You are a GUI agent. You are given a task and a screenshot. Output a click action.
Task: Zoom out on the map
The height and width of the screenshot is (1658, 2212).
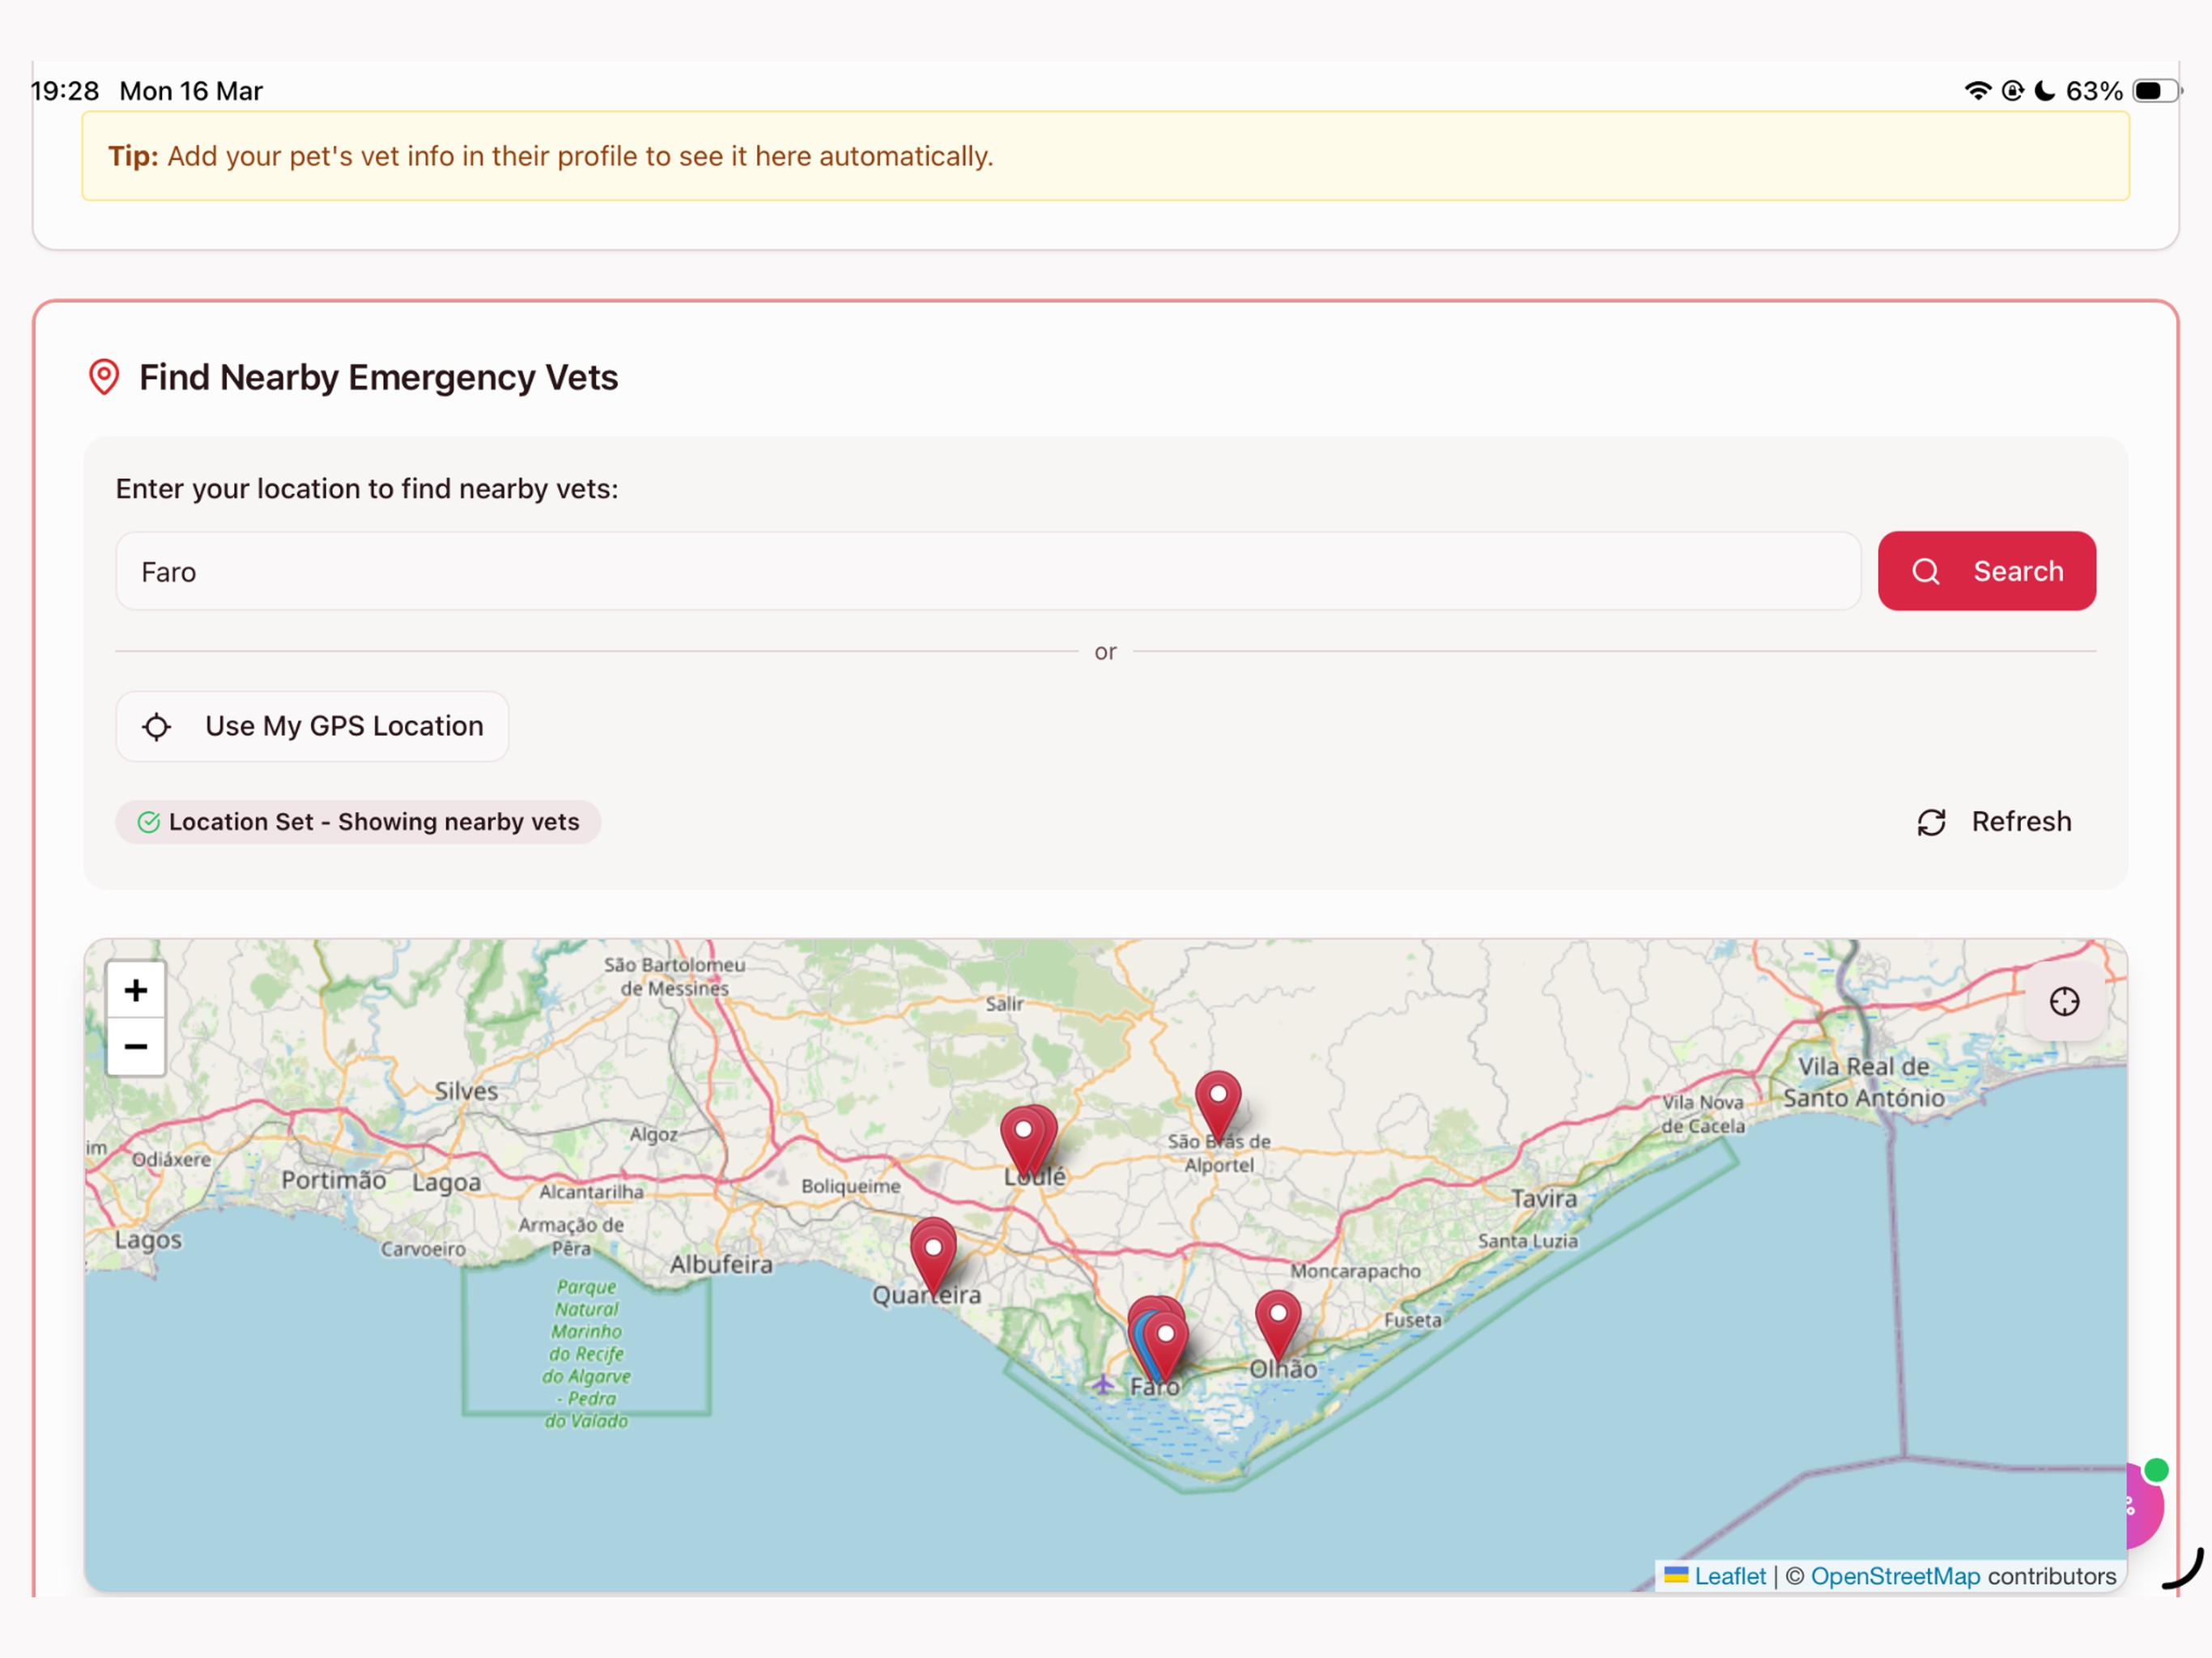[x=136, y=1047]
